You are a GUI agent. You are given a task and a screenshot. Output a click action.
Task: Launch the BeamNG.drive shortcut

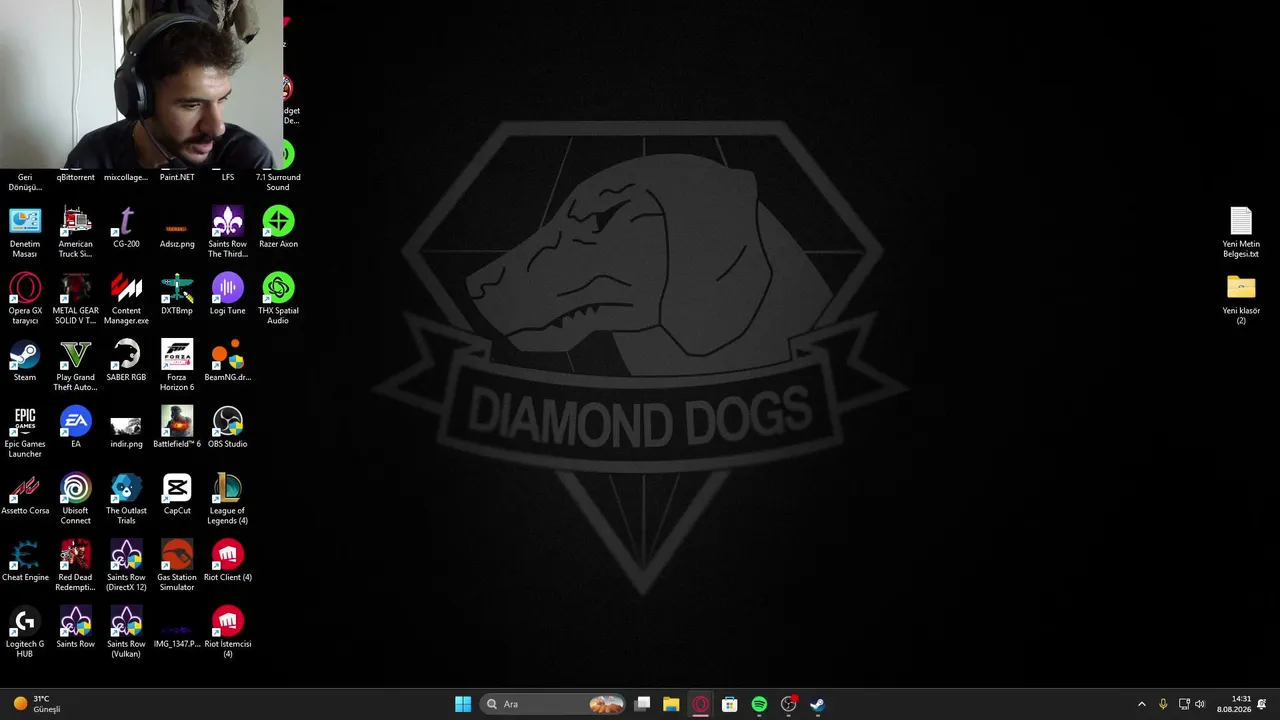[228, 361]
